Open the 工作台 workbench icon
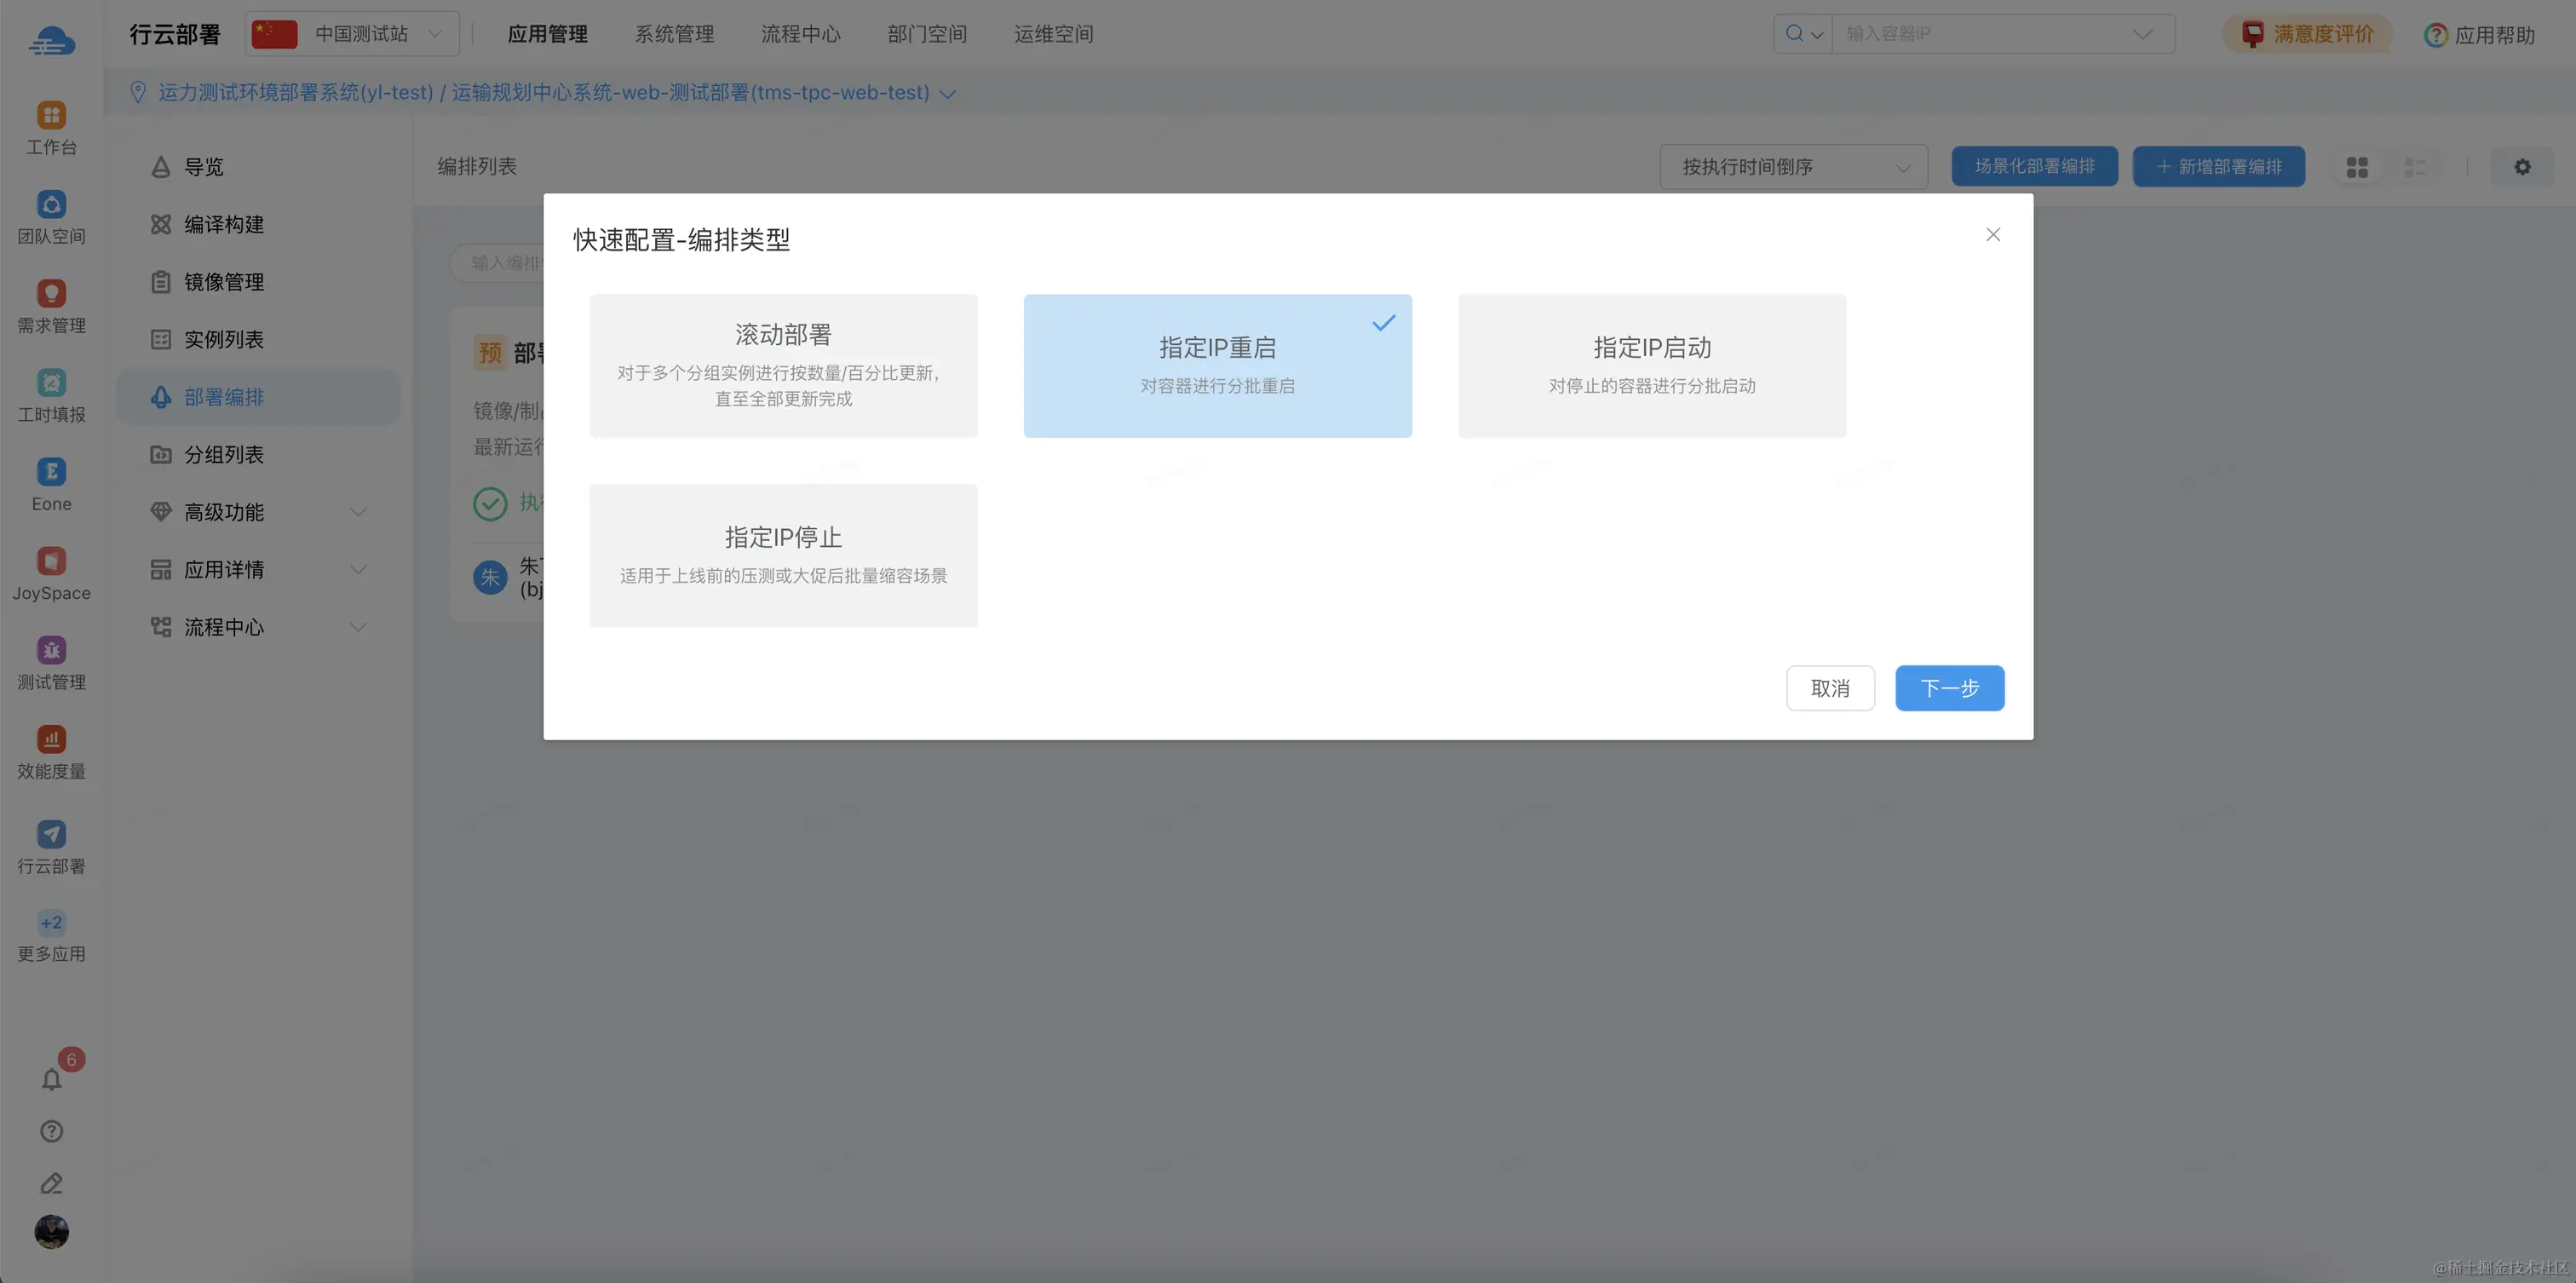Screen dimensions: 2576x1283 (51, 116)
